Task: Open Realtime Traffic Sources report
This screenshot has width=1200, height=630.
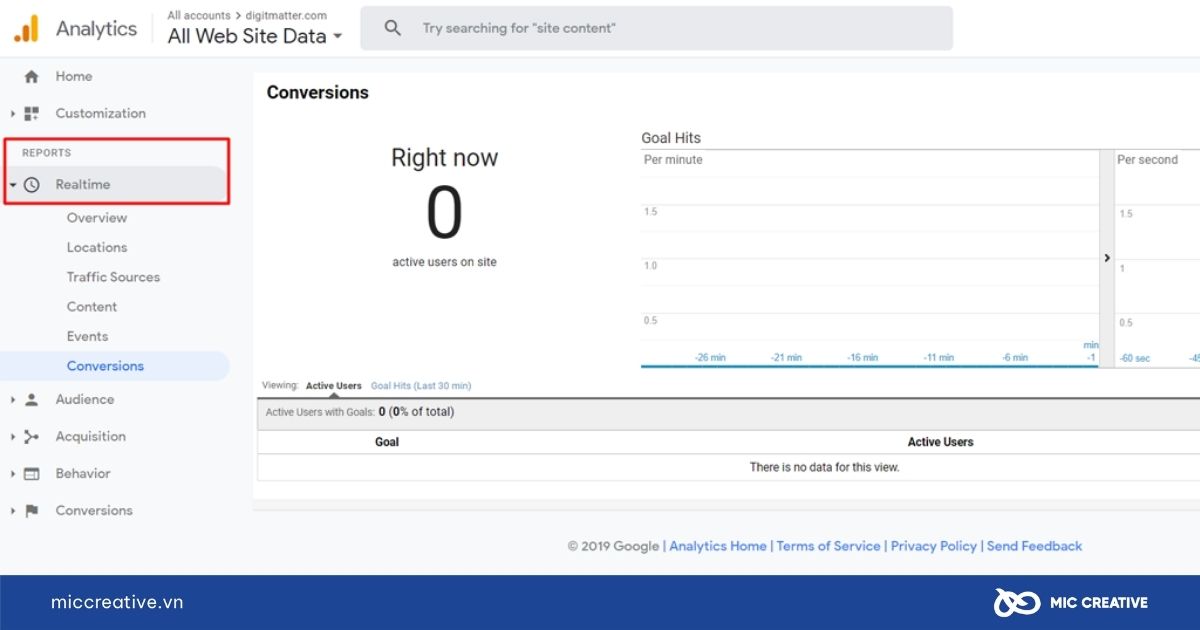Action: (113, 277)
